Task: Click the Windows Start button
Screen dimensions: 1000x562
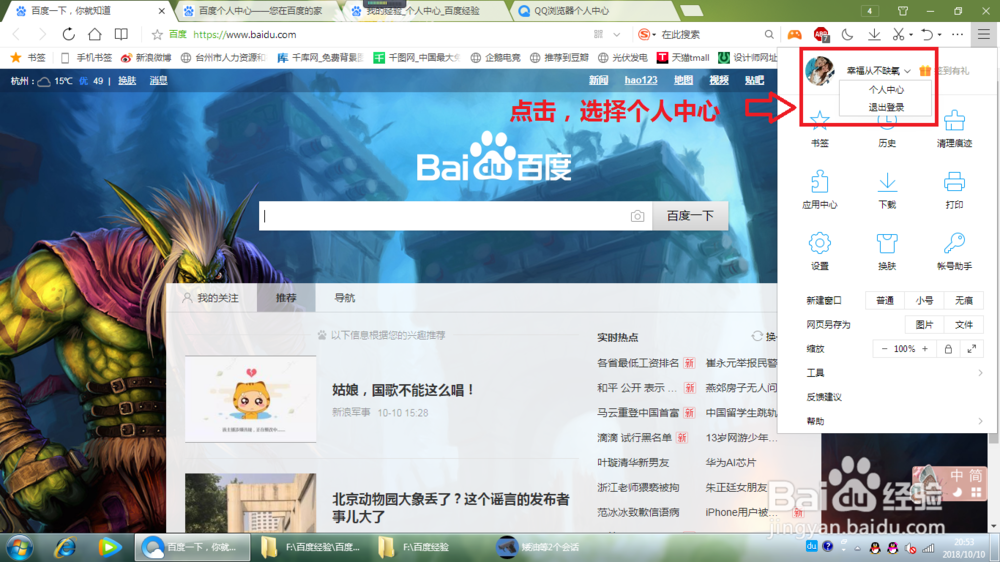Action: point(20,547)
